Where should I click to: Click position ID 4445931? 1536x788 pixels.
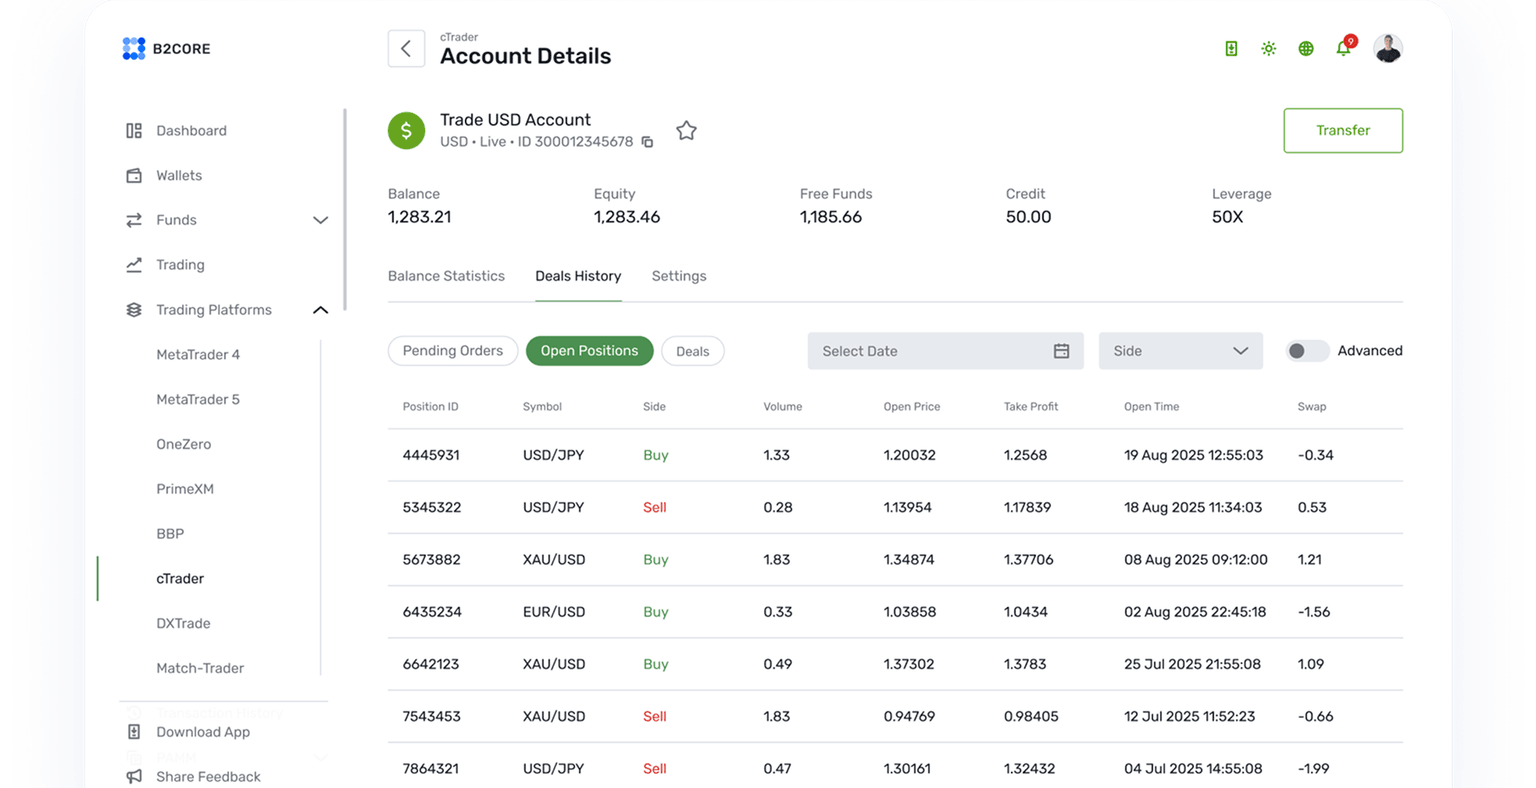tap(431, 455)
